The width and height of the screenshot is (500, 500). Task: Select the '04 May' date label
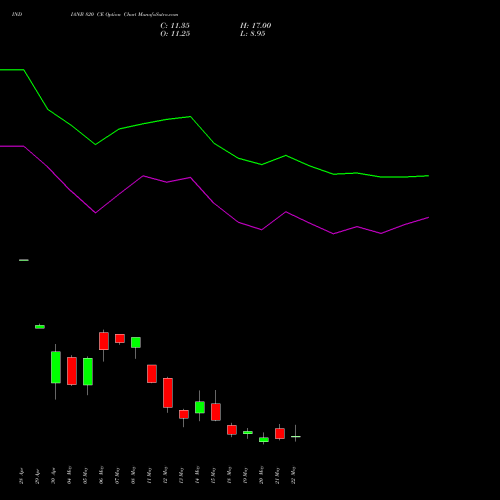(69, 475)
